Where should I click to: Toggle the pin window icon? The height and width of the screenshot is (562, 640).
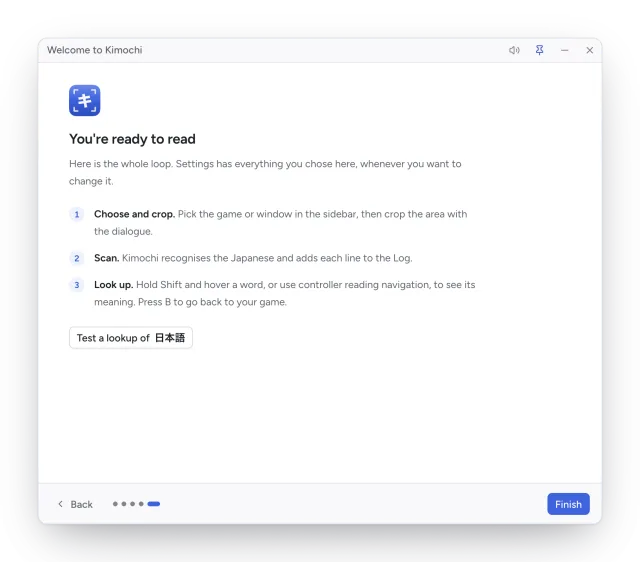tap(539, 50)
